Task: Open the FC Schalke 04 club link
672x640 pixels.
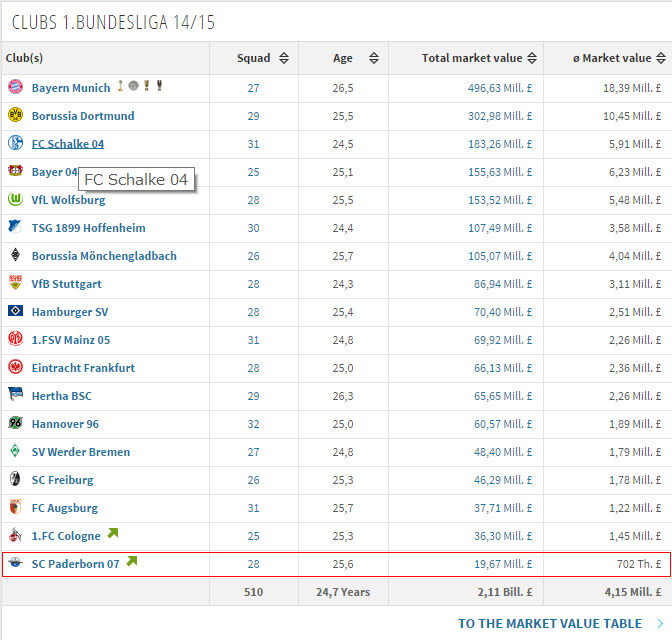Action: pyautogui.click(x=67, y=144)
